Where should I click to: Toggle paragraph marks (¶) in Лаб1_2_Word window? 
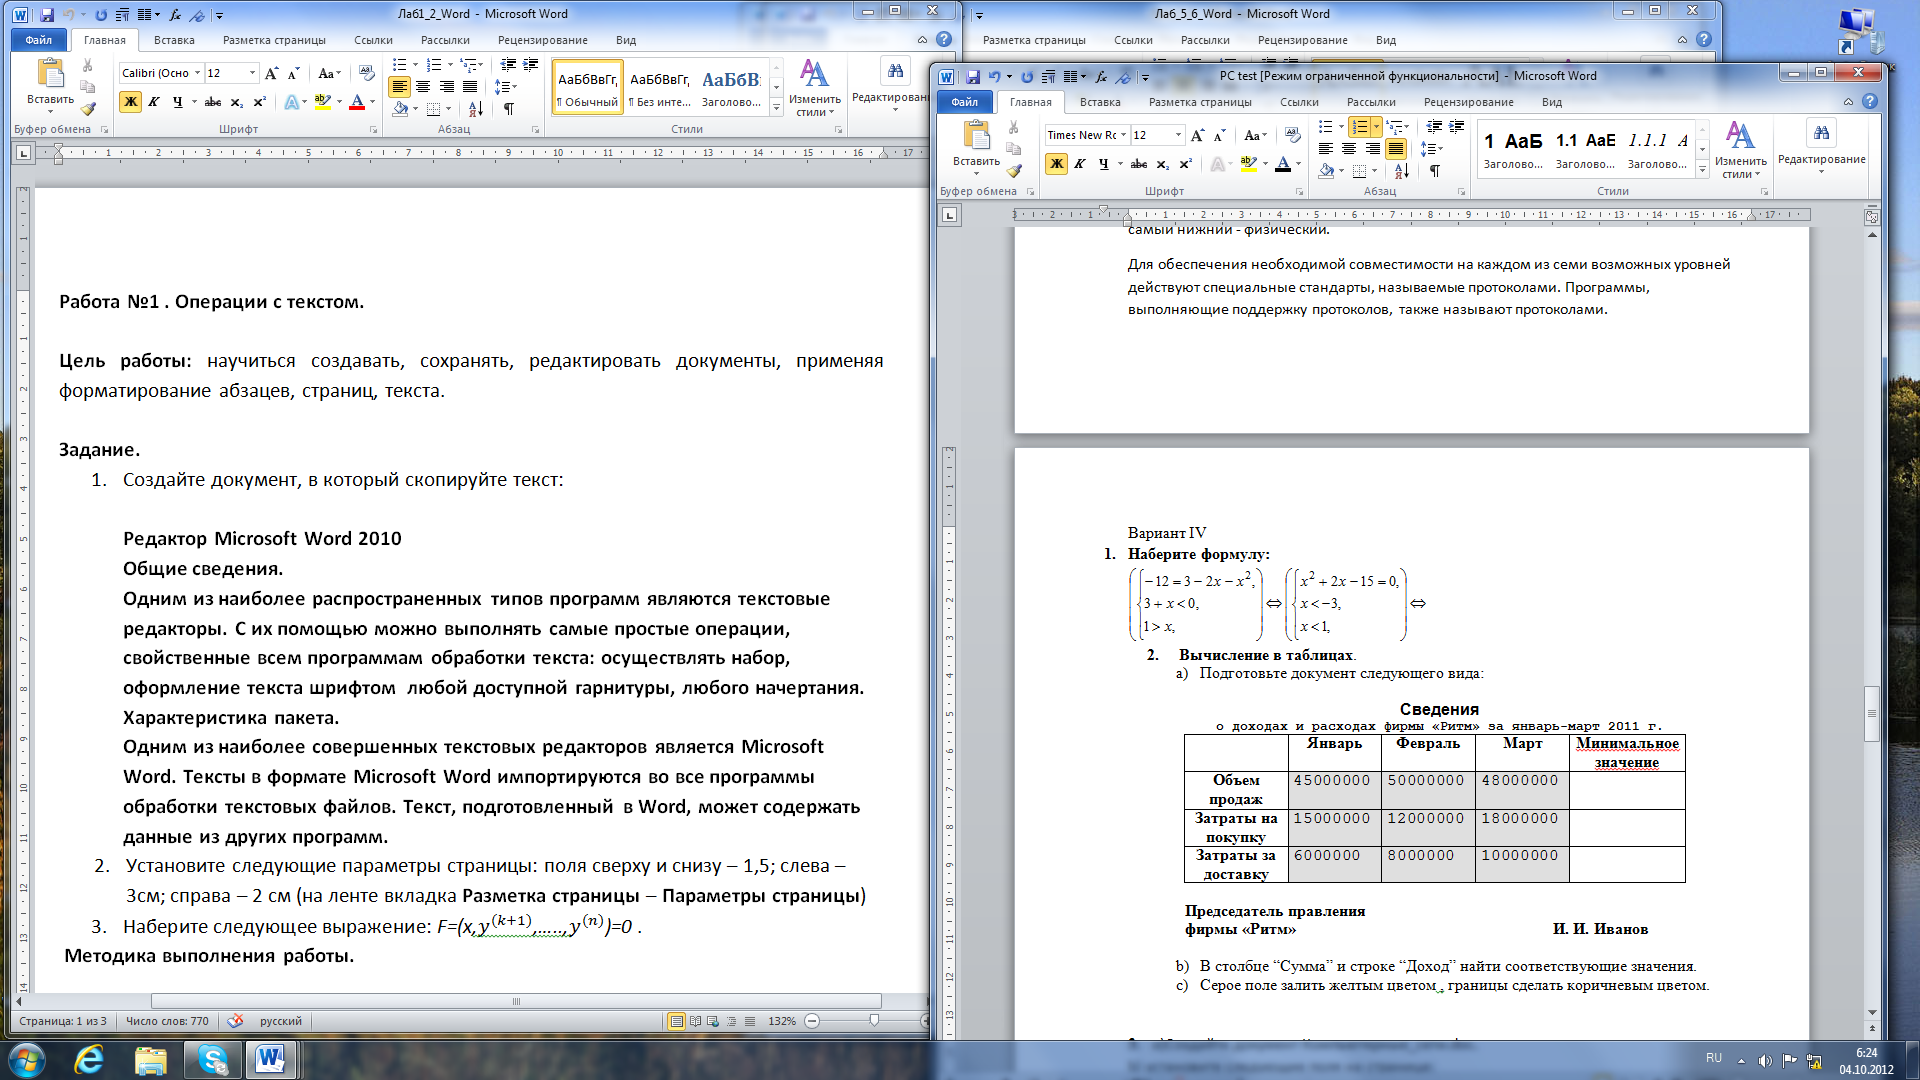(x=509, y=109)
